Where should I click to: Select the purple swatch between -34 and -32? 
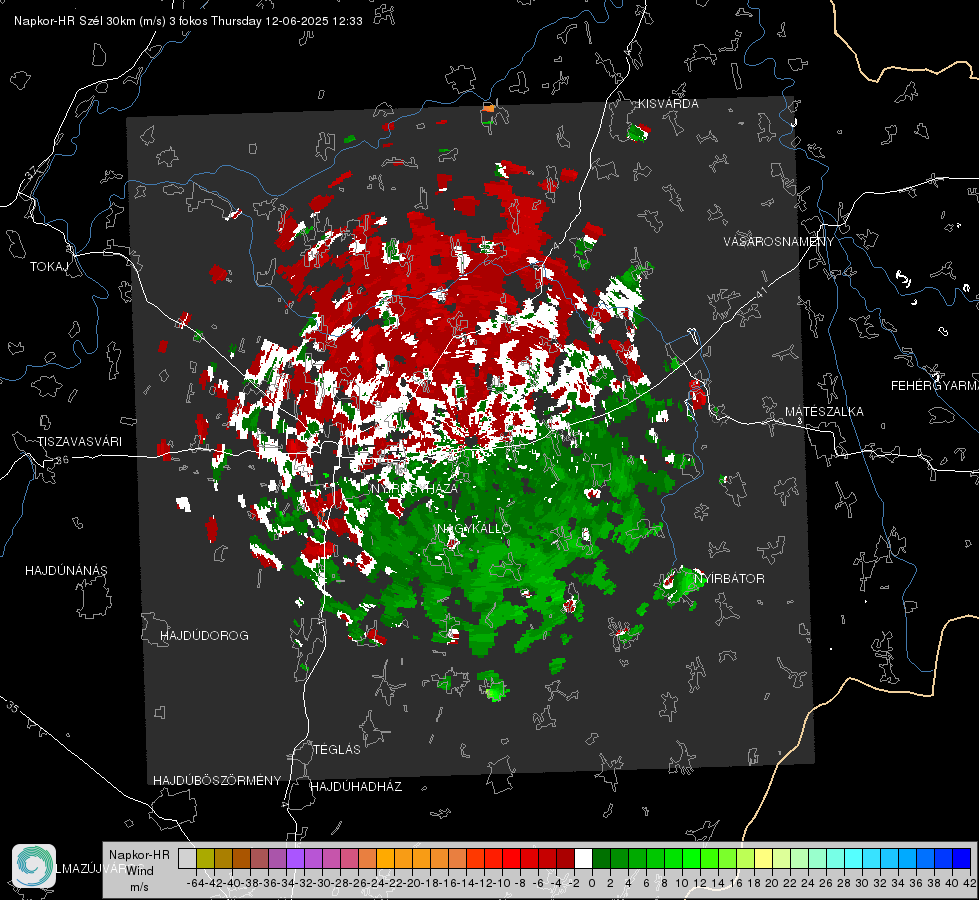(x=295, y=858)
